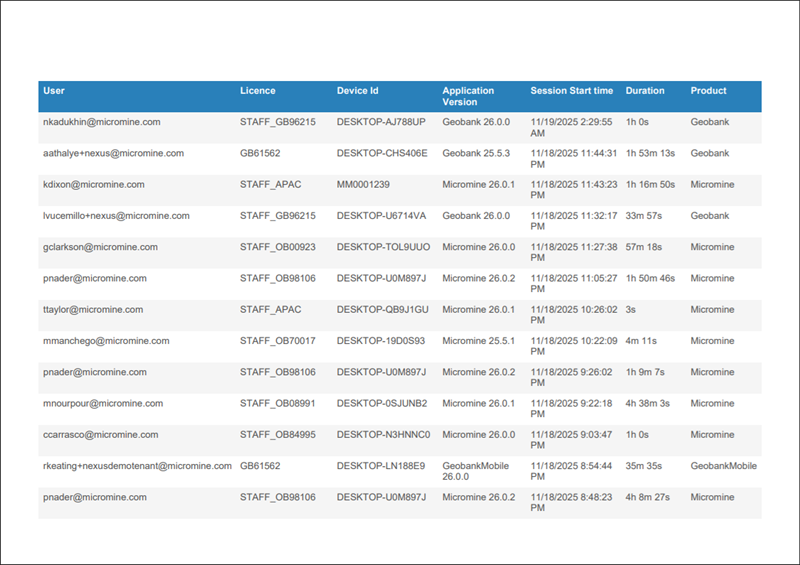The width and height of the screenshot is (800, 565).
Task: Click session start 11/19/2025 2:29:55 AM
Action: click(x=571, y=128)
